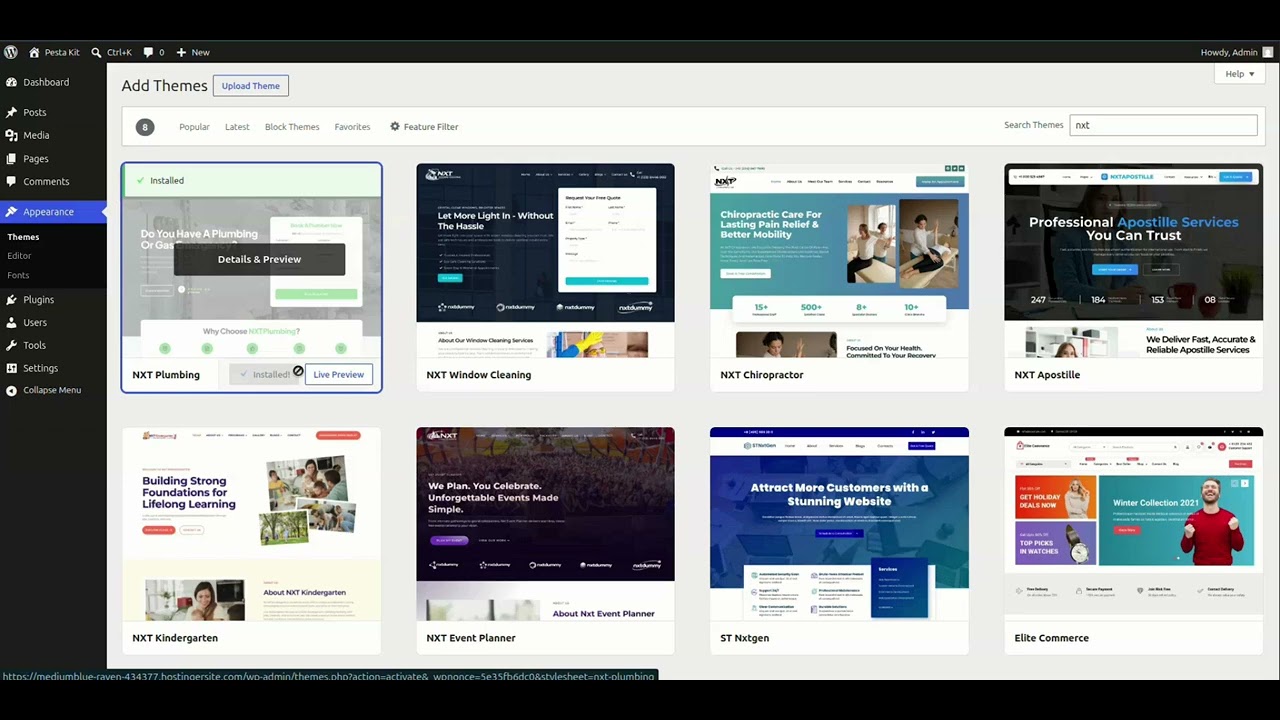This screenshot has width=1280, height=720.
Task: Click the Pages icon in the sidebar
Action: 11,158
